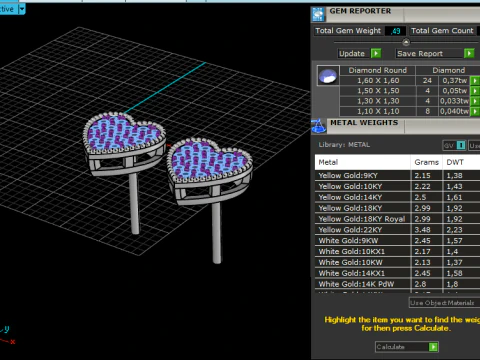Click the 1,50 X 1,50 gem size cell
Image resolution: width=480 pixels, height=360 pixels.
pyautogui.click(x=378, y=91)
